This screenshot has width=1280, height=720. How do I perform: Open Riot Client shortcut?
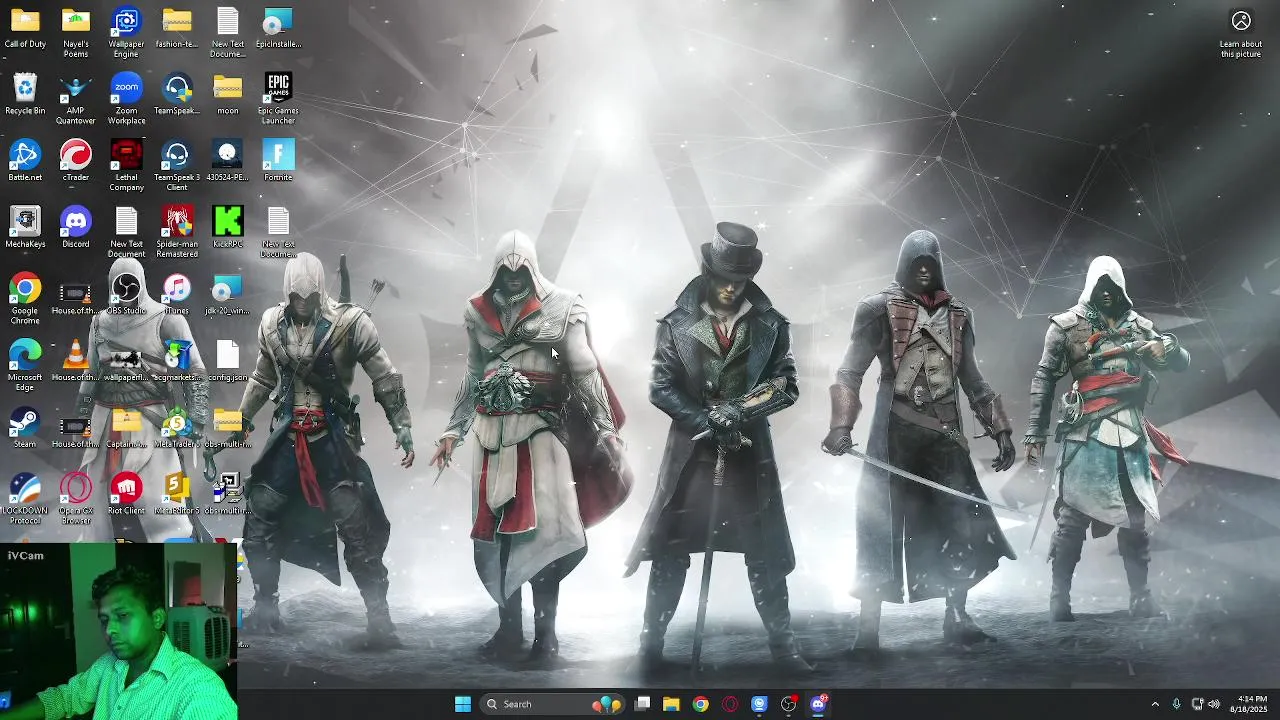(126, 495)
